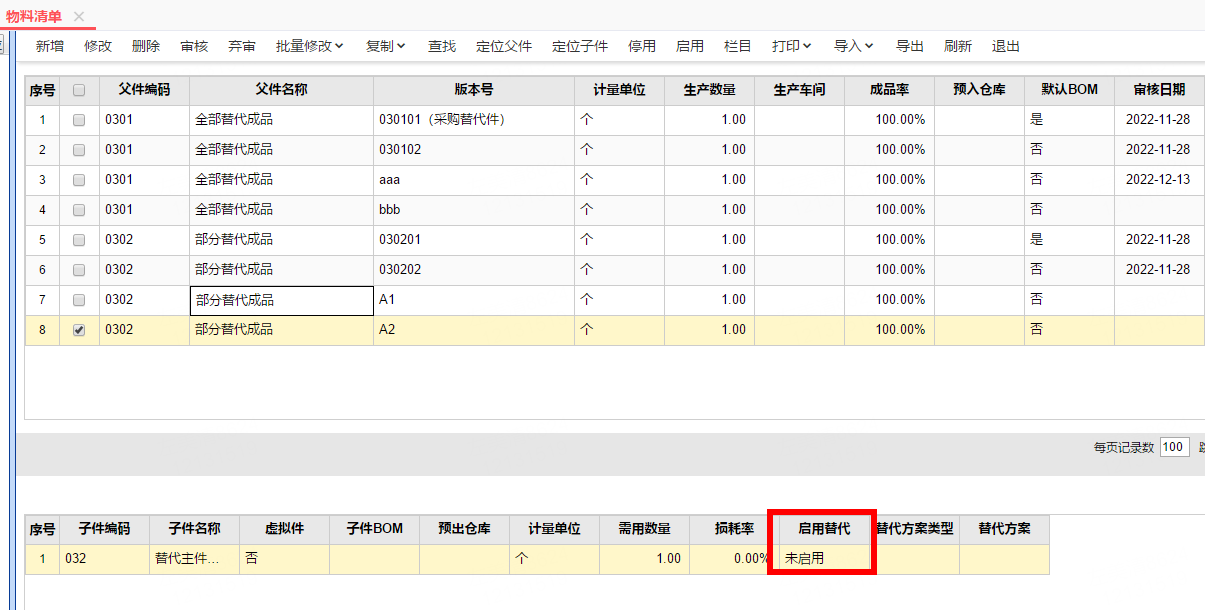Click the 新增 toolbar button
1205x610 pixels.
[50, 46]
